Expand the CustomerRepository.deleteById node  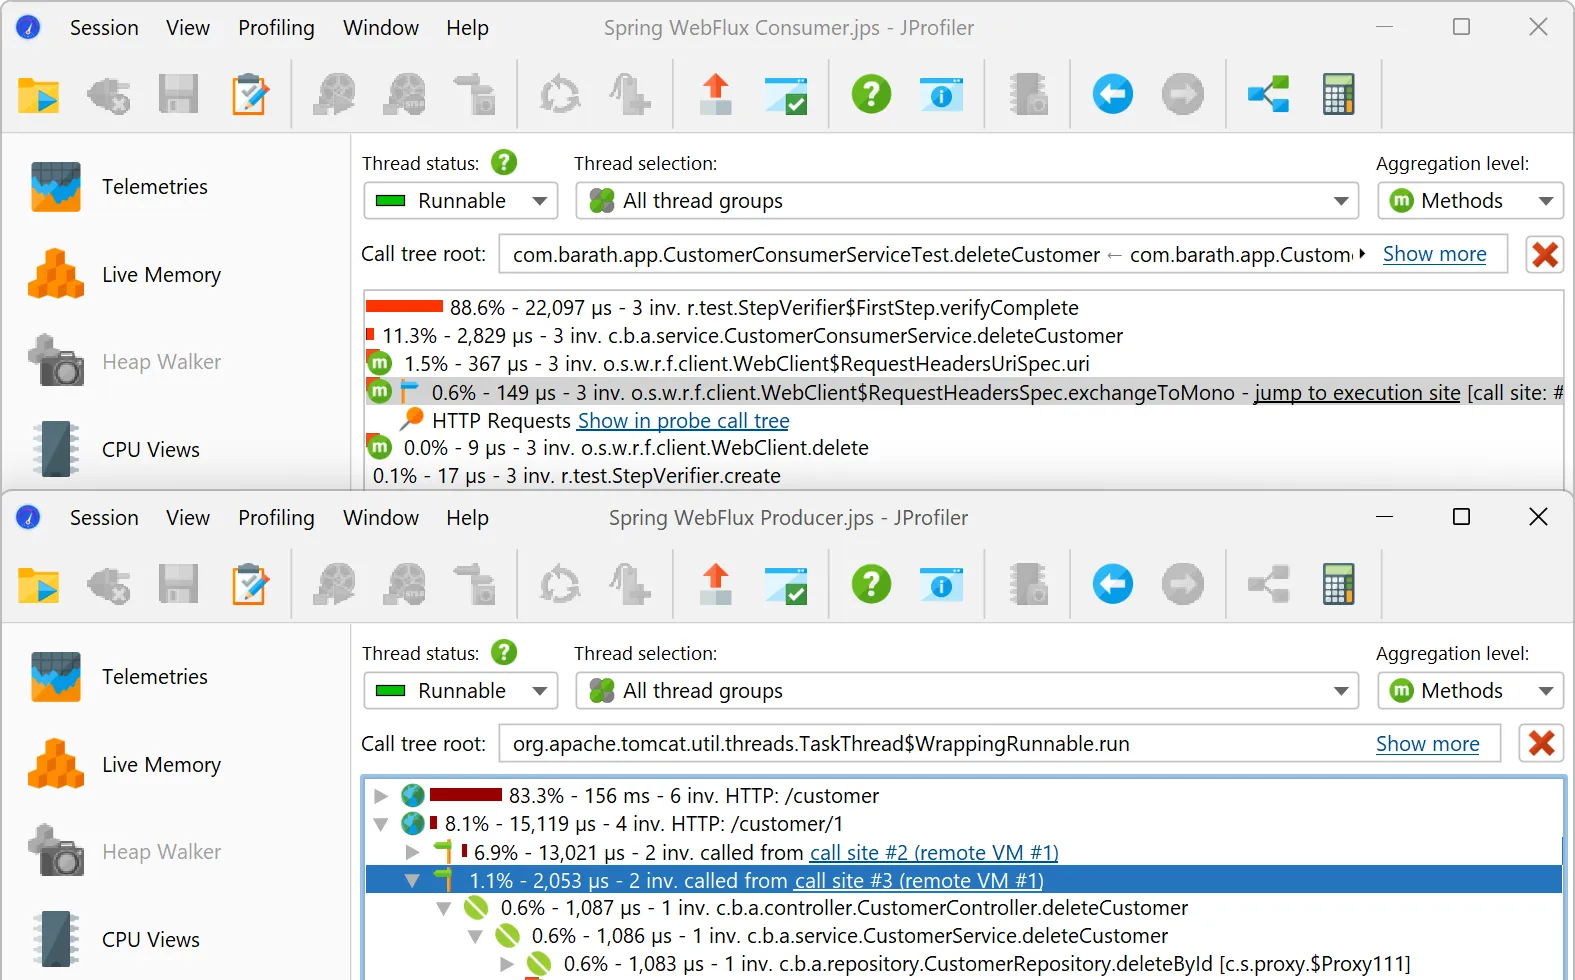pyautogui.click(x=507, y=964)
